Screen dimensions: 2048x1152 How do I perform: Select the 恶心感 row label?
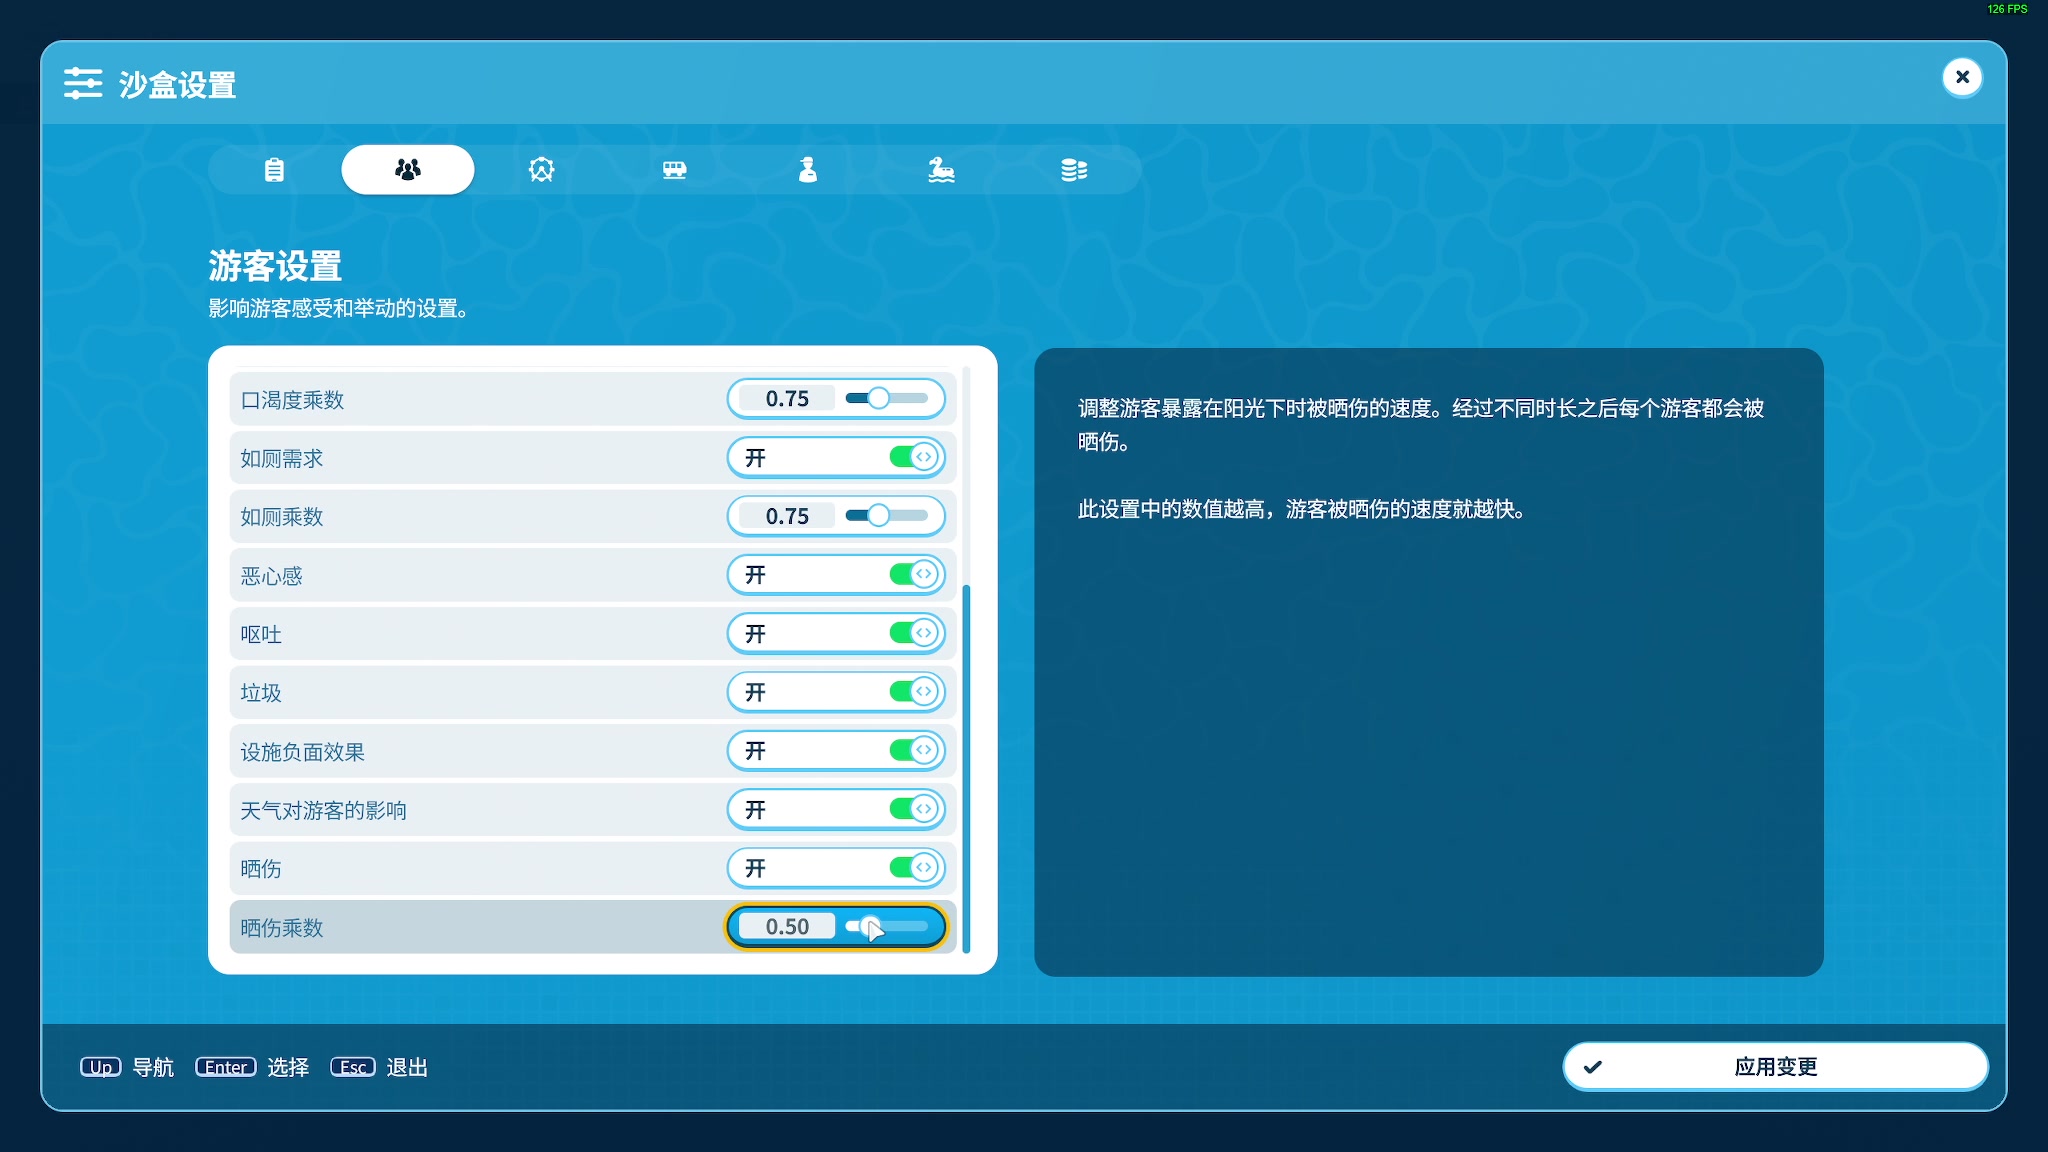271,576
